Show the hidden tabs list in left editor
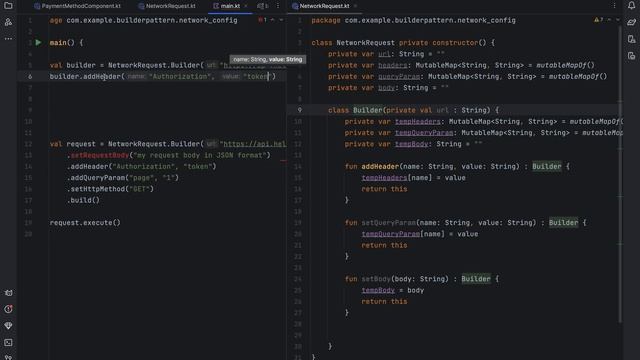 coord(263,6)
